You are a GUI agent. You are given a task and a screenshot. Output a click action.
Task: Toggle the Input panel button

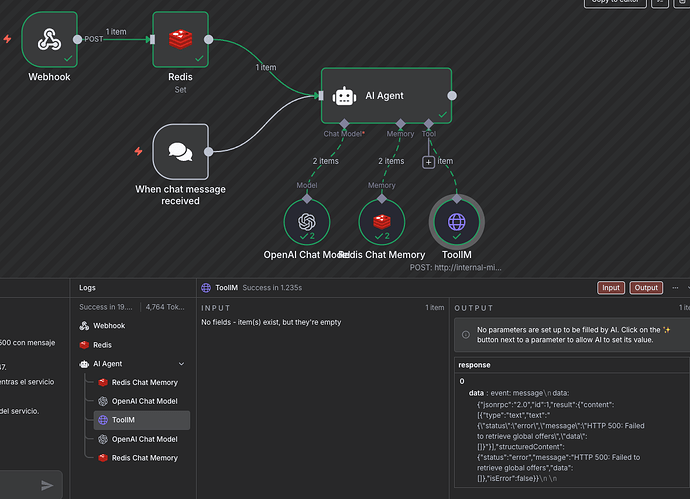click(x=611, y=288)
